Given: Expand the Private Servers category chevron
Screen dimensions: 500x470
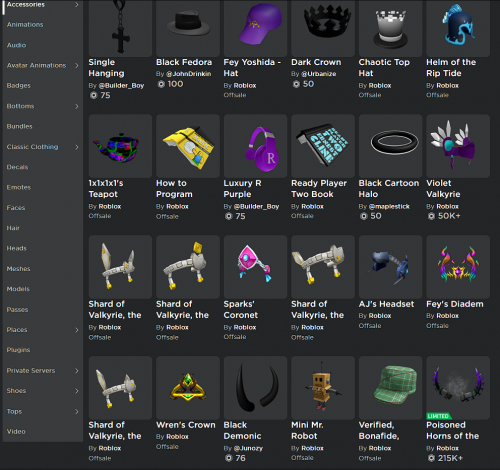Looking at the screenshot, I should [x=77, y=371].
